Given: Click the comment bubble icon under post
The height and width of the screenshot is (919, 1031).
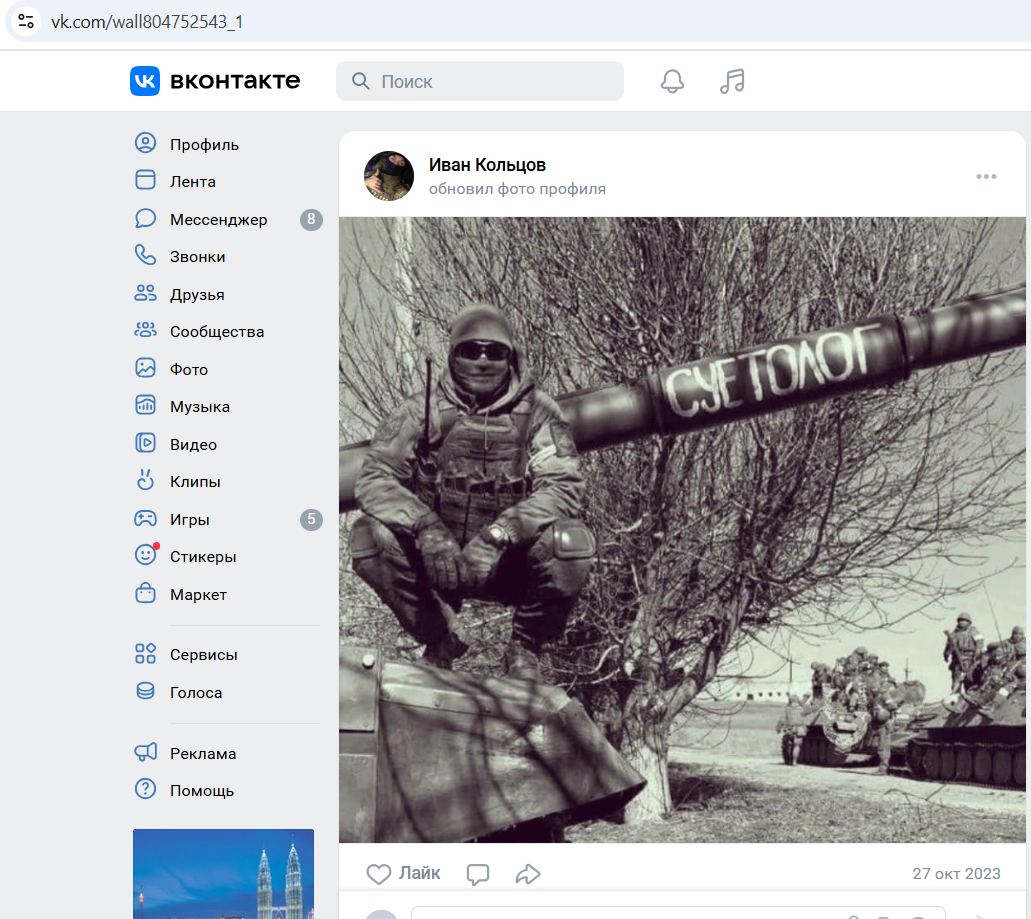Looking at the screenshot, I should (478, 874).
